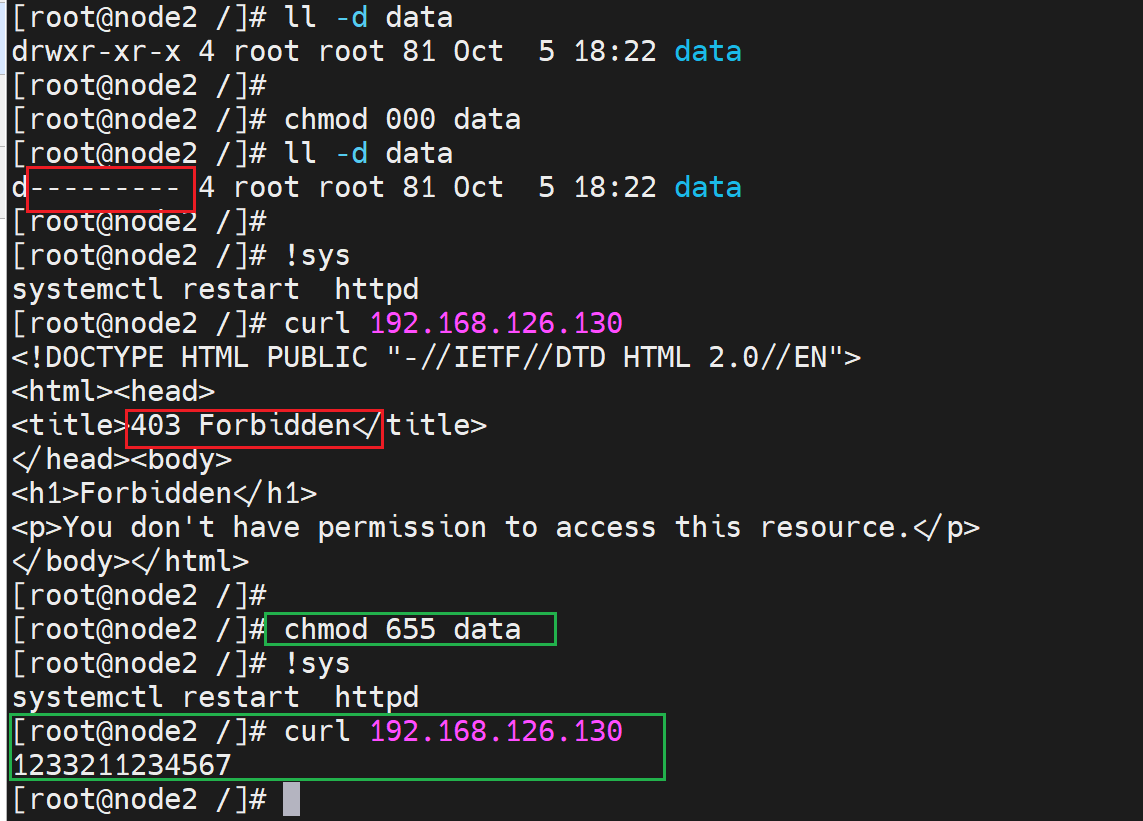Click the "chmod 000 data" command
The width and height of the screenshot is (1143, 821).
coord(402,120)
